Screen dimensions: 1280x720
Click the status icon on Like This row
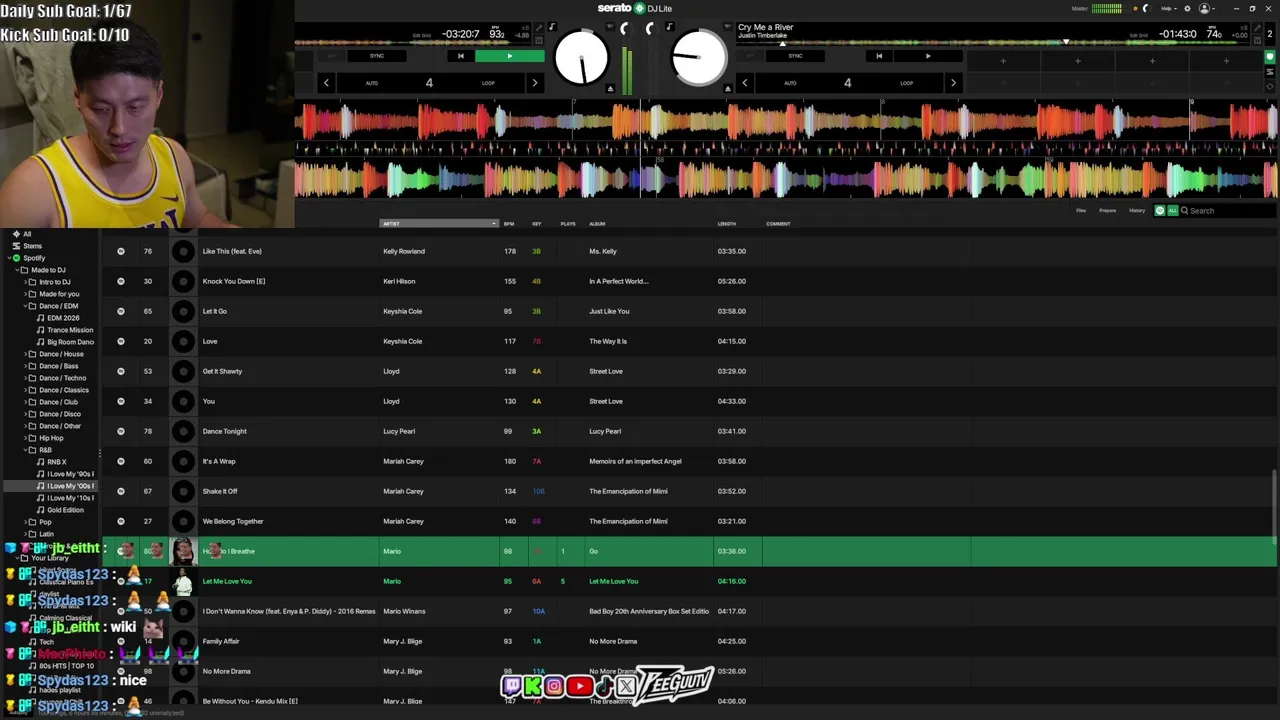(121, 251)
